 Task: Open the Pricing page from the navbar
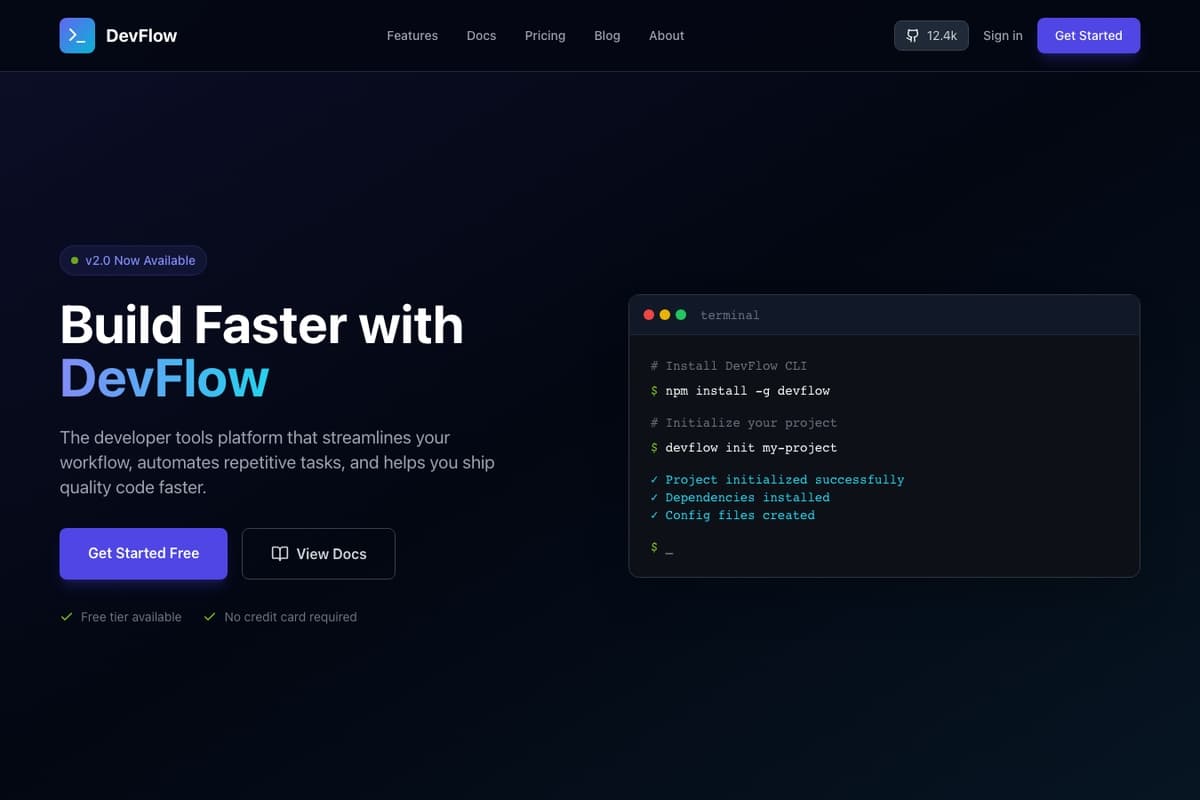click(x=544, y=35)
